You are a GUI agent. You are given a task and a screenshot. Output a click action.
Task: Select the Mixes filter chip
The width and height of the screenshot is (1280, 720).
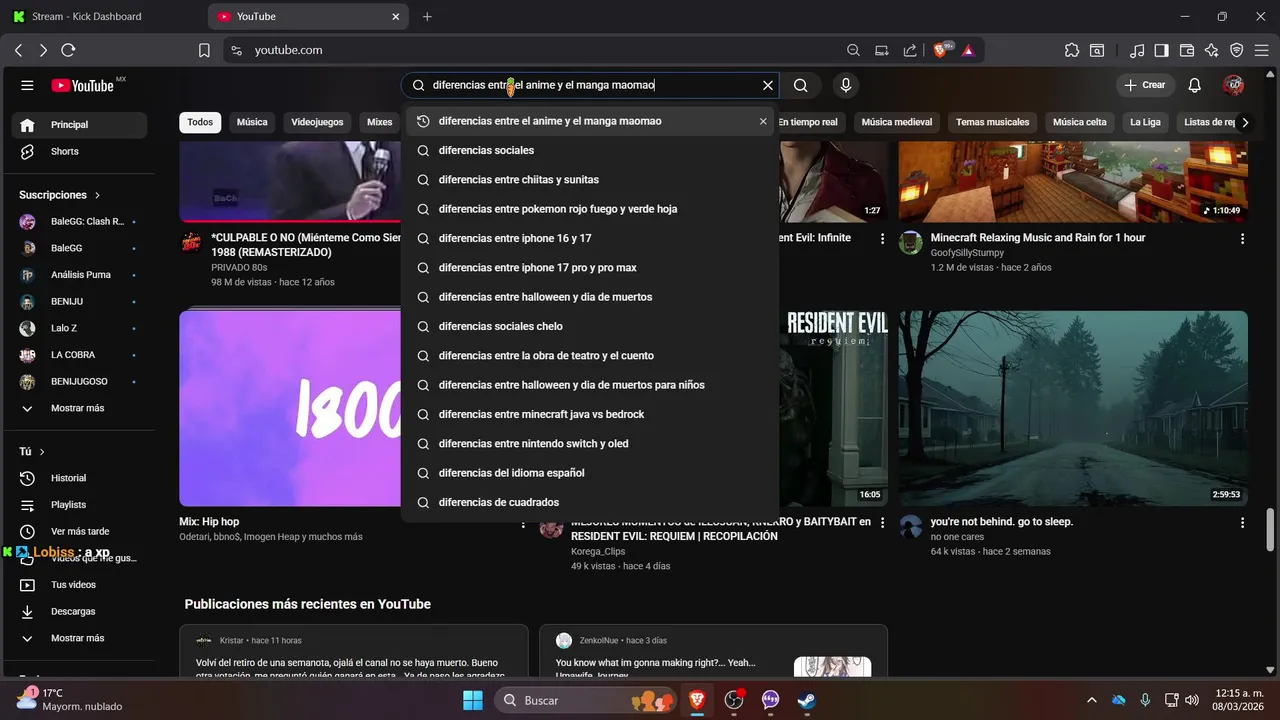pos(380,122)
